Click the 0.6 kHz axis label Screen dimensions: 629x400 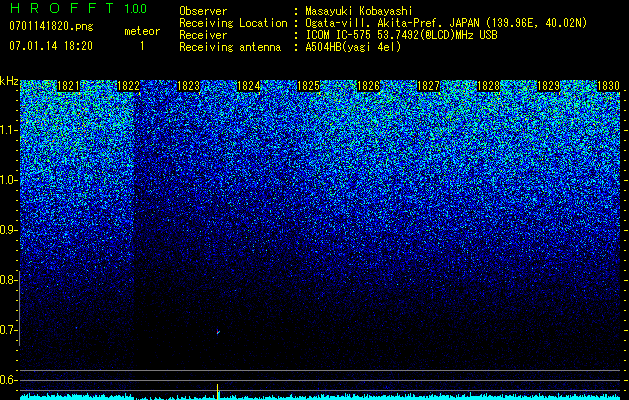[9, 380]
